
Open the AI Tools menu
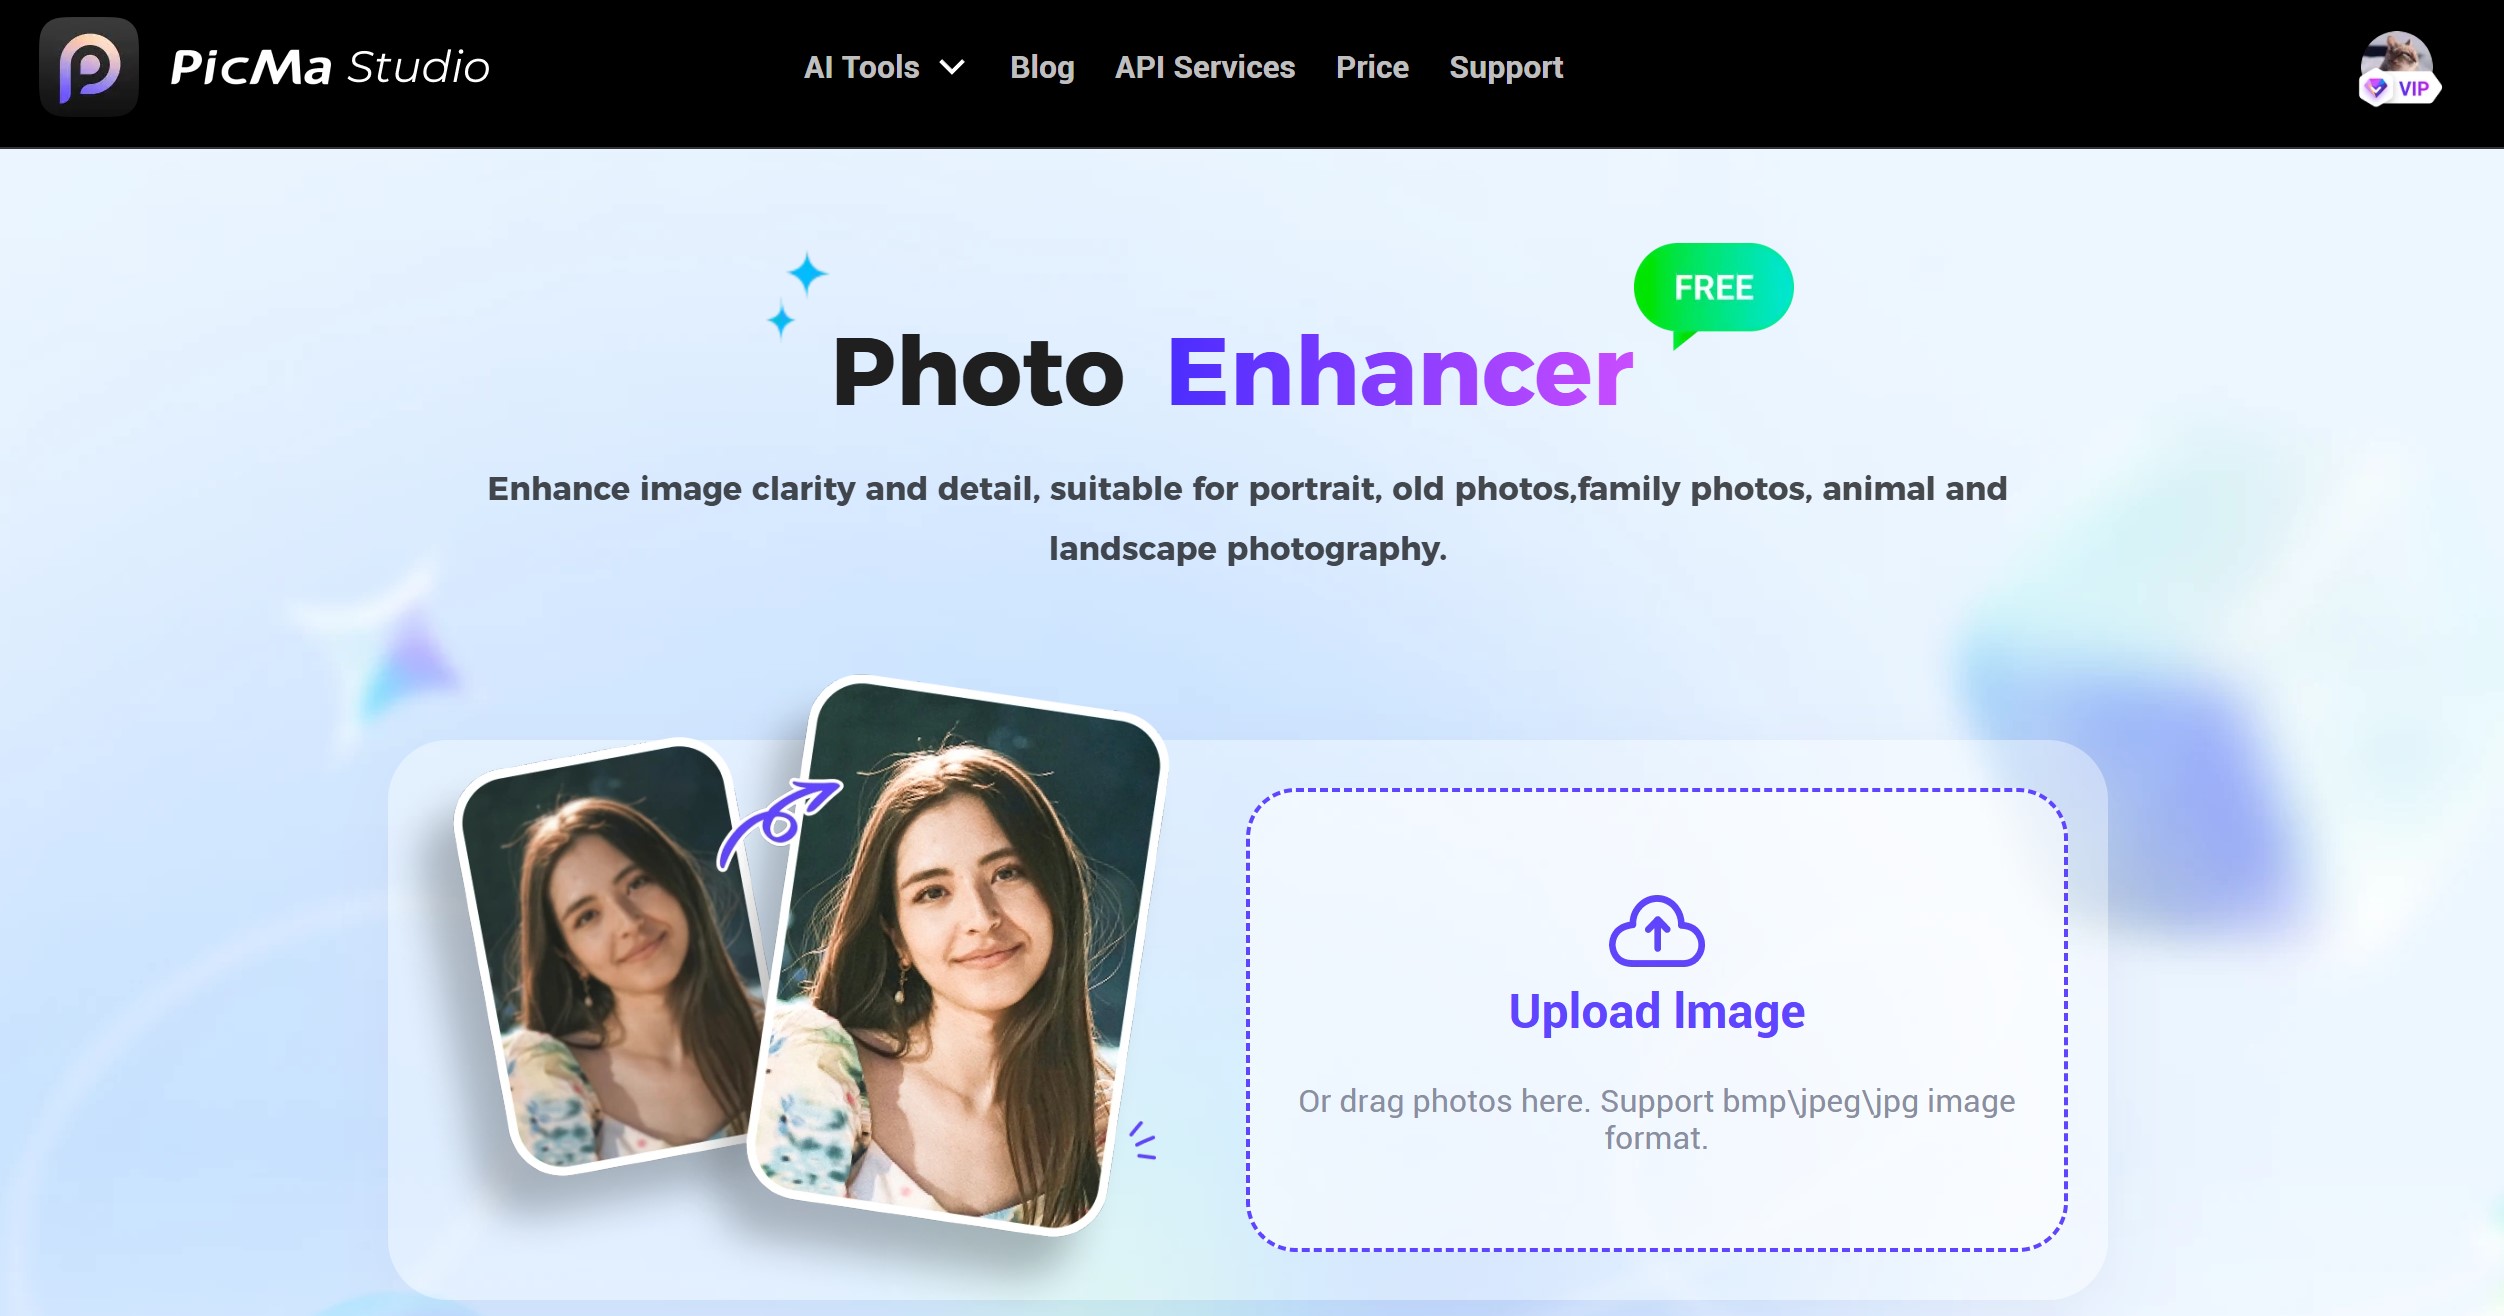tap(862, 67)
